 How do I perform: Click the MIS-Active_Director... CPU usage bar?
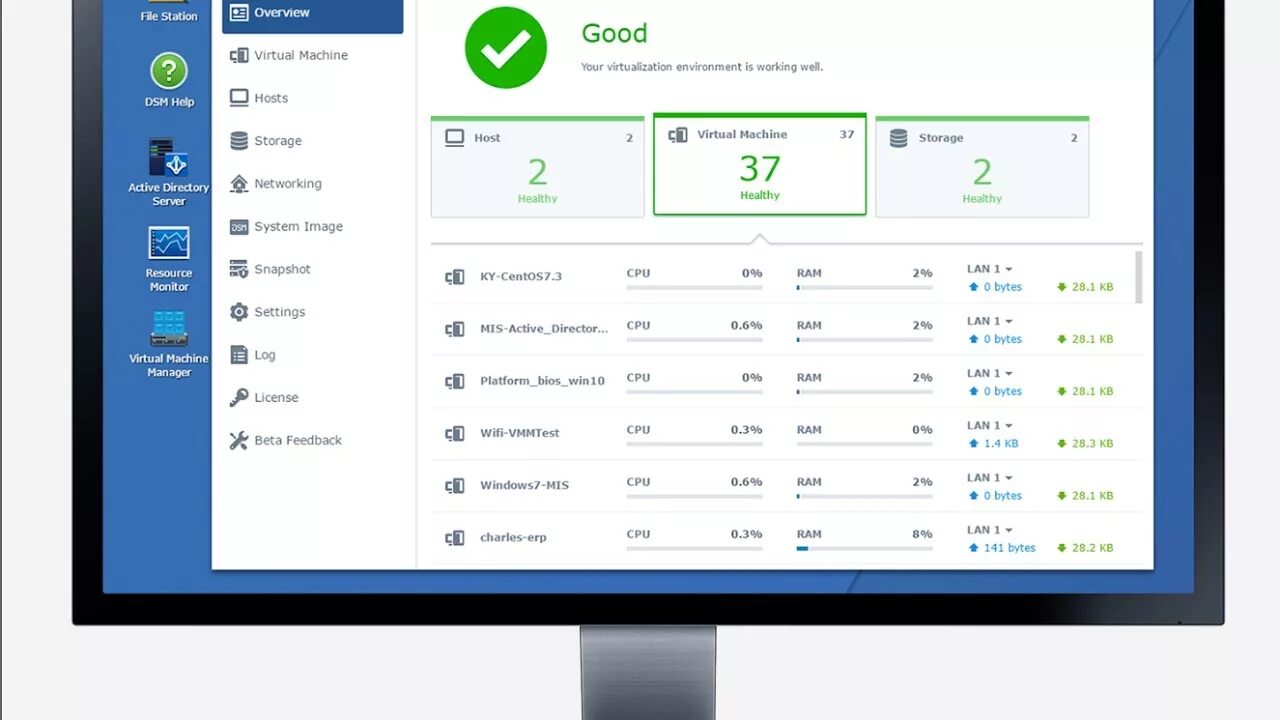point(694,339)
